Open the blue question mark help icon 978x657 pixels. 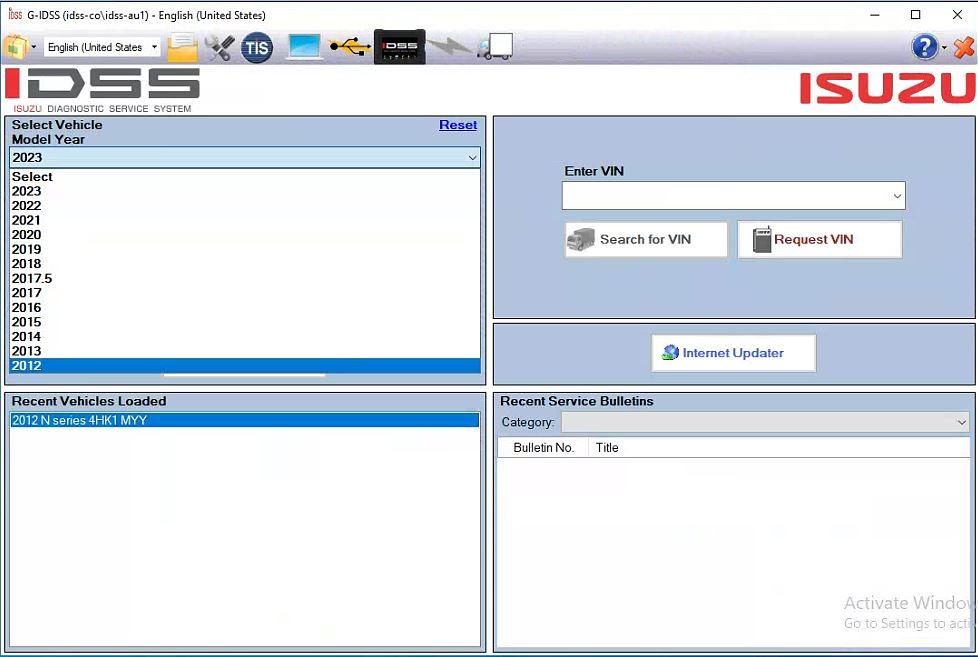(x=924, y=47)
